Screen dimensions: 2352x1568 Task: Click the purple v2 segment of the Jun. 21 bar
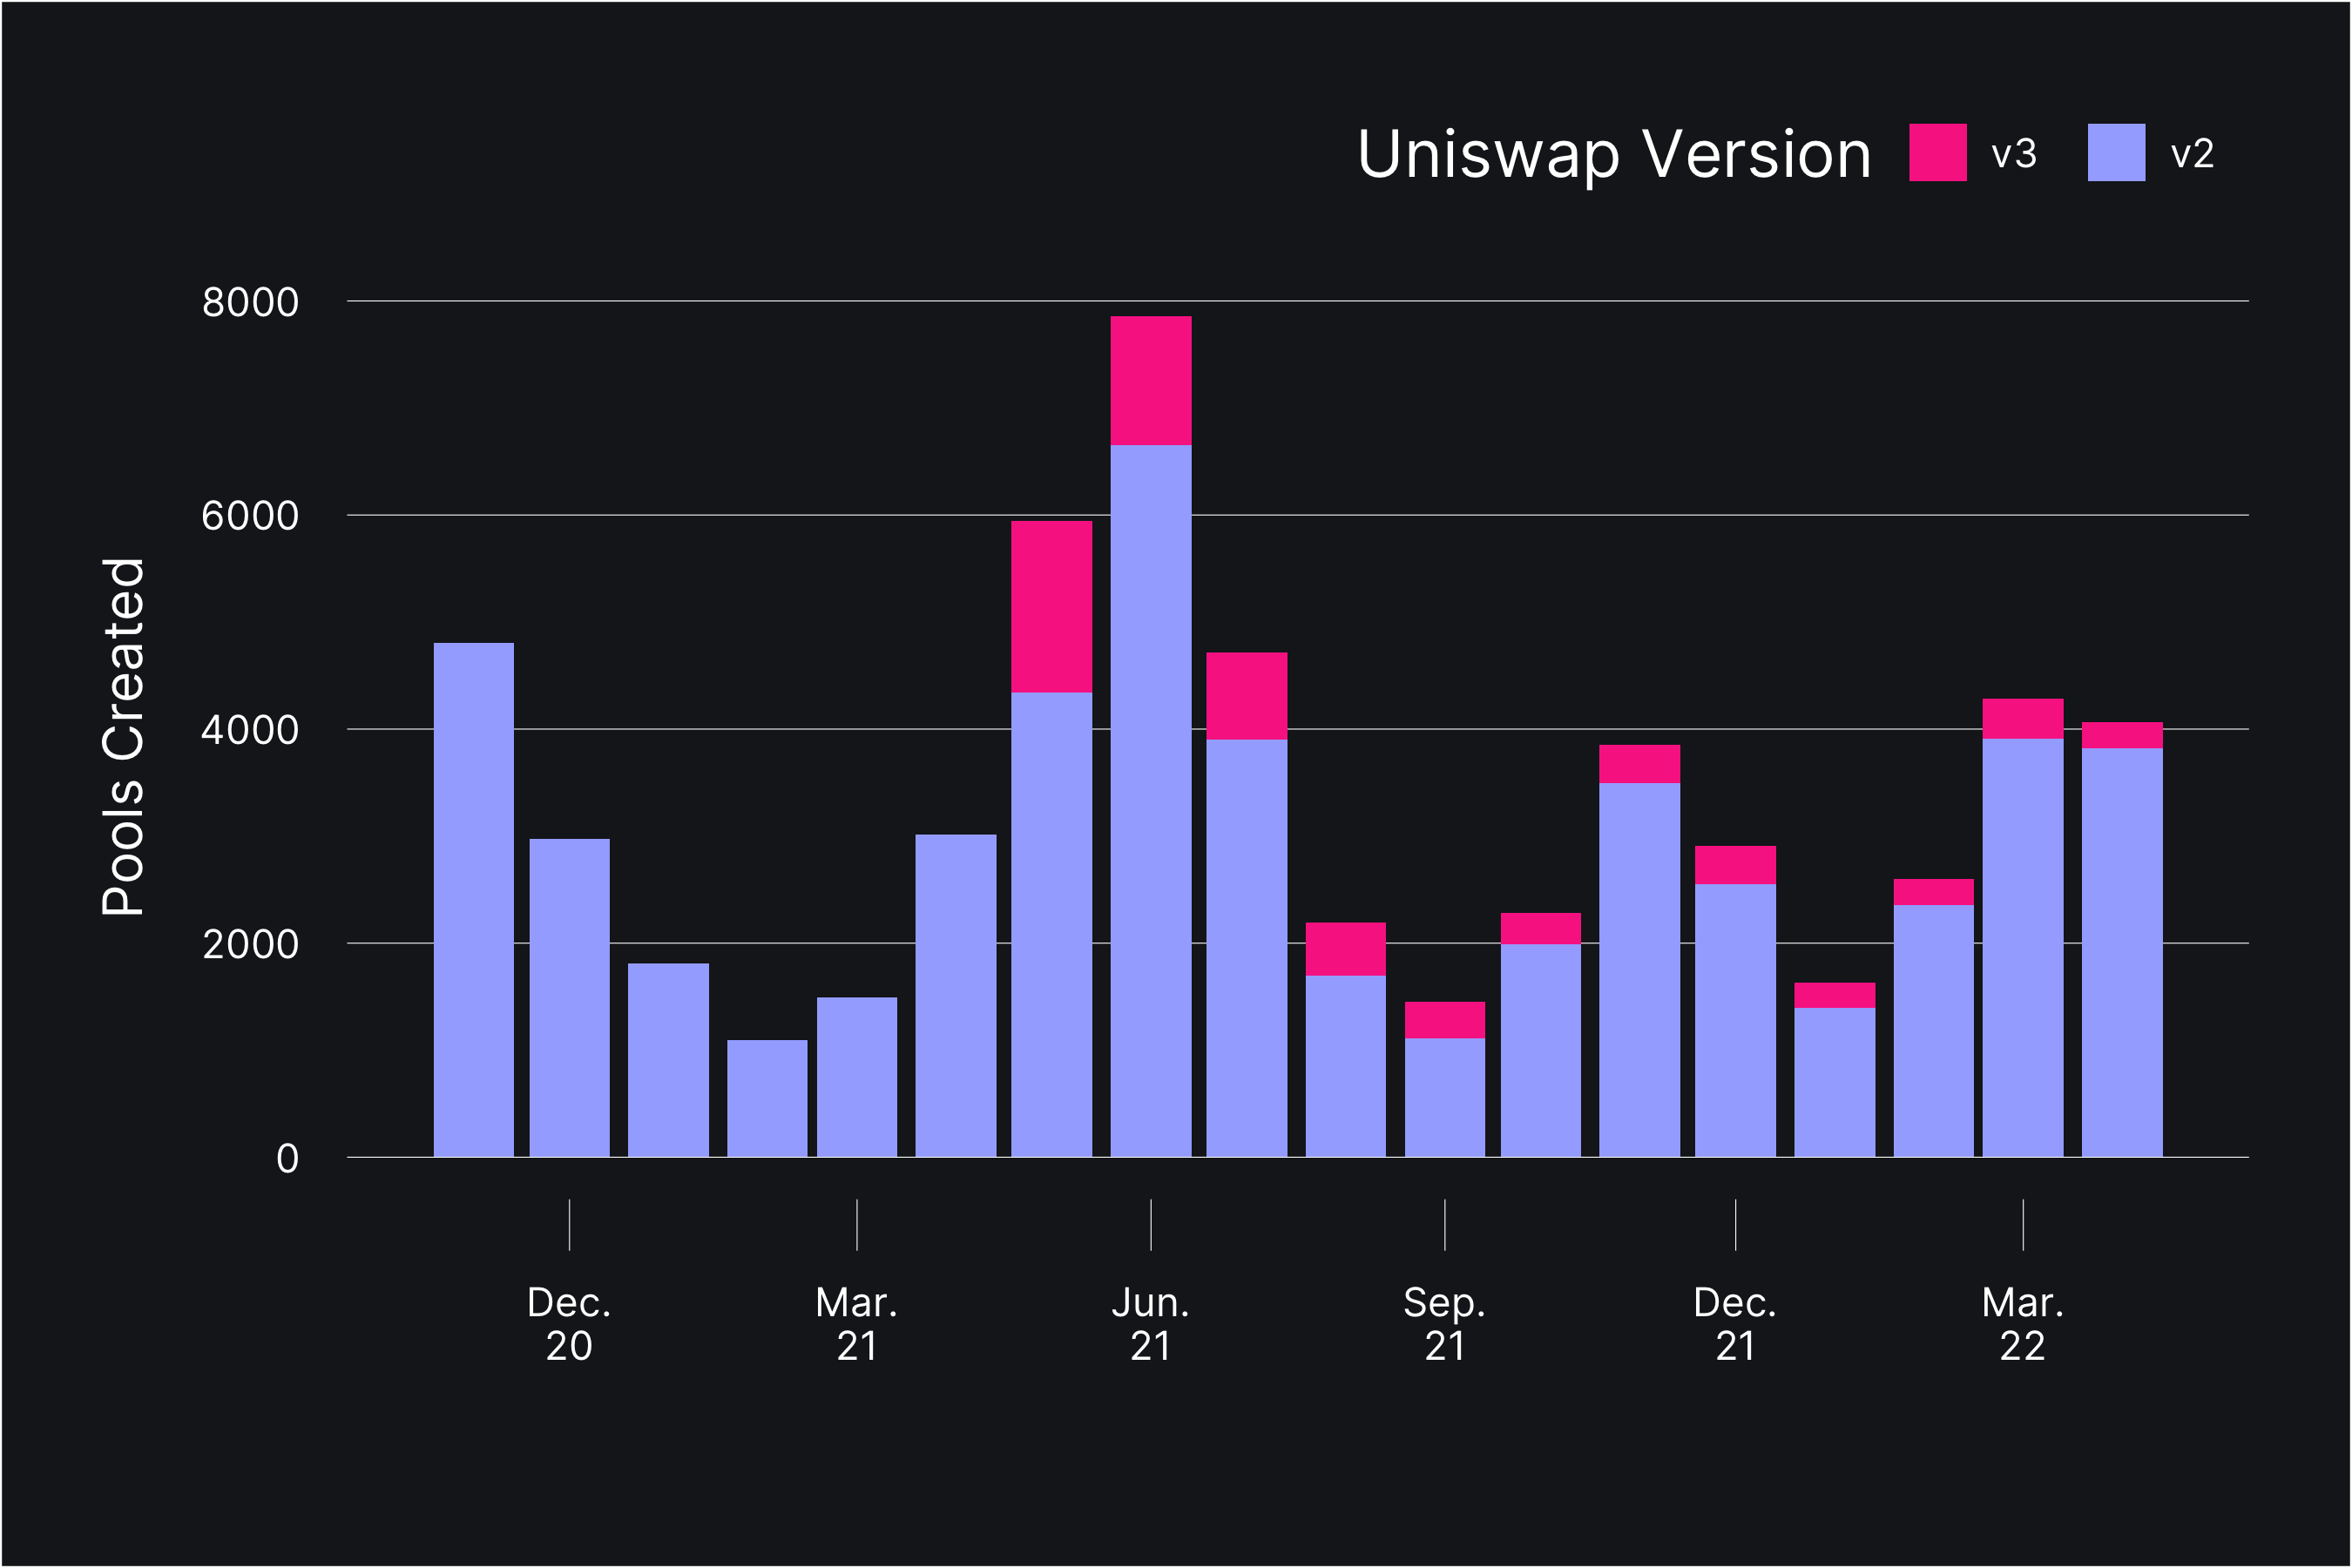(1151, 801)
